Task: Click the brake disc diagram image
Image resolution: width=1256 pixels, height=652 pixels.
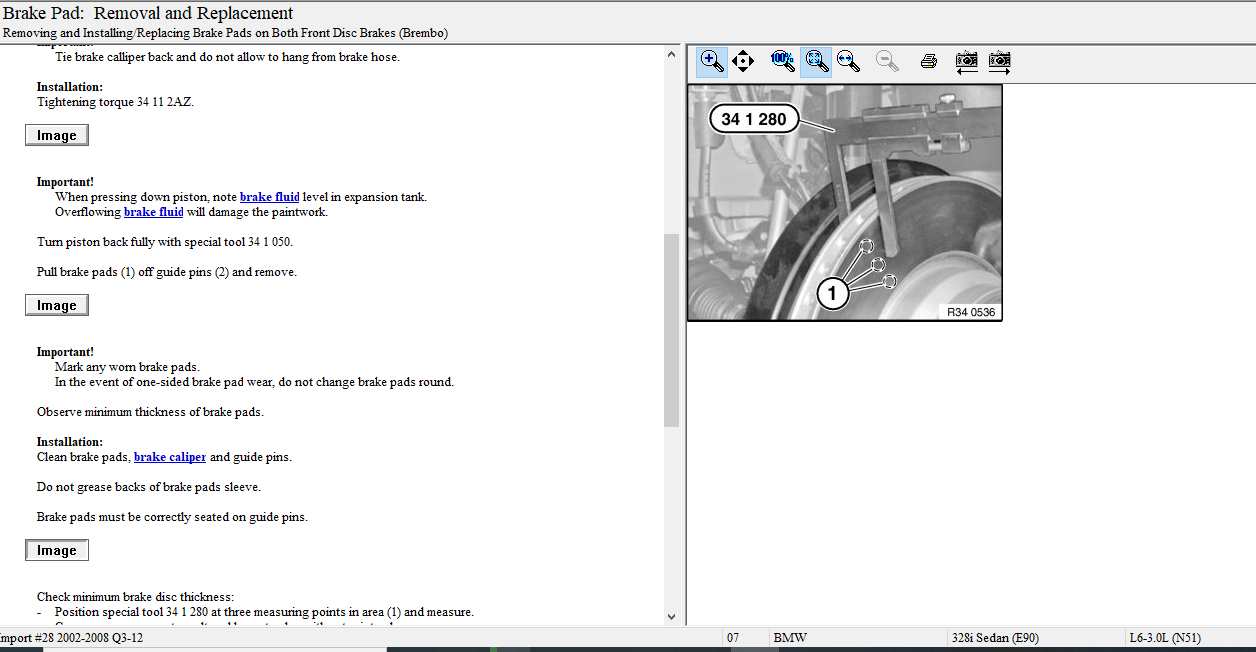Action: pyautogui.click(x=845, y=203)
